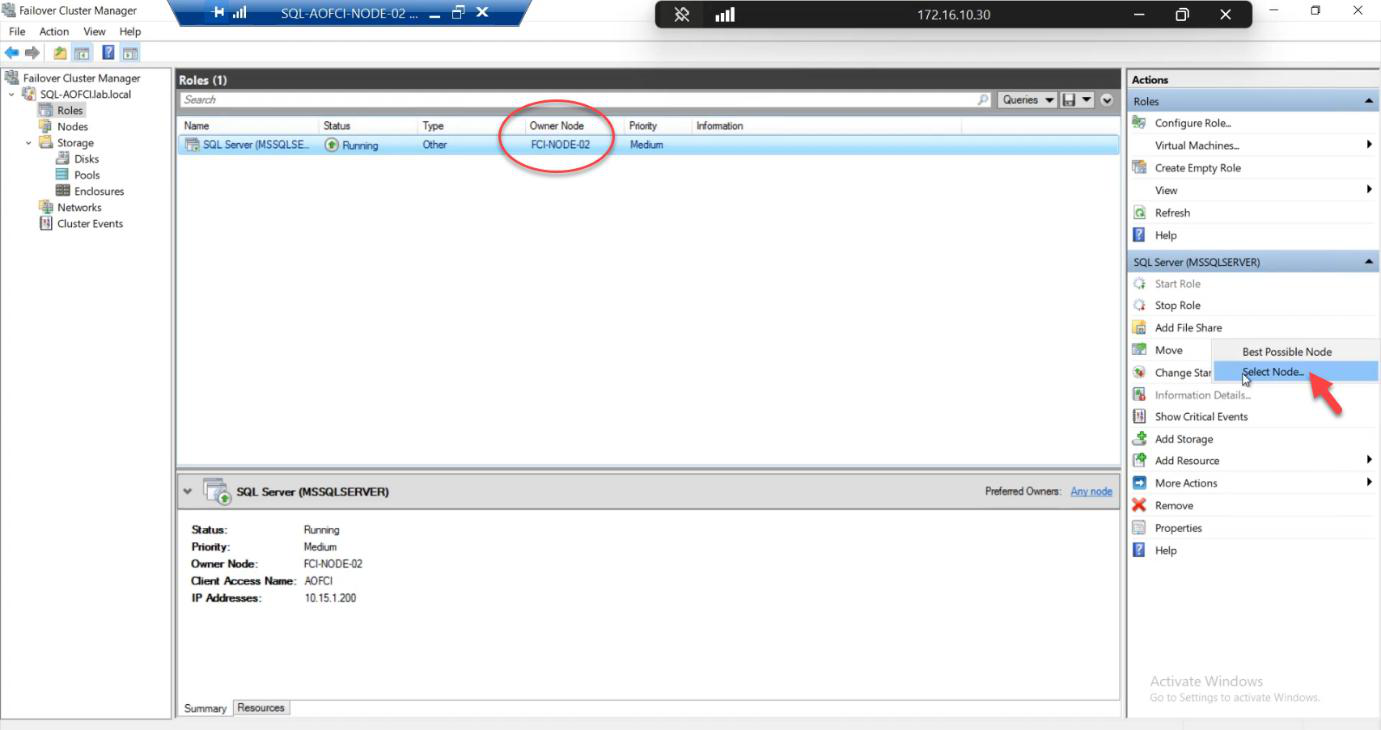This screenshot has height=730, width=1381.
Task: Click the search magnifier icon
Action: [x=984, y=100]
